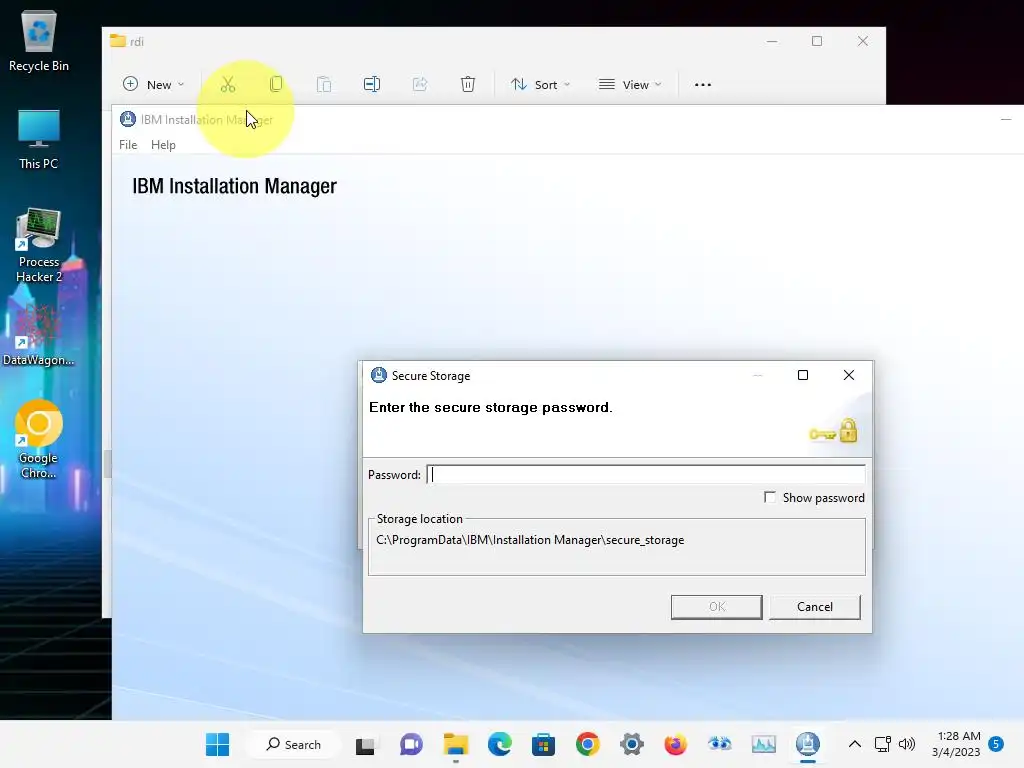1024x768 pixels.
Task: Click the secure_storage location path text
Action: pyautogui.click(x=530, y=540)
